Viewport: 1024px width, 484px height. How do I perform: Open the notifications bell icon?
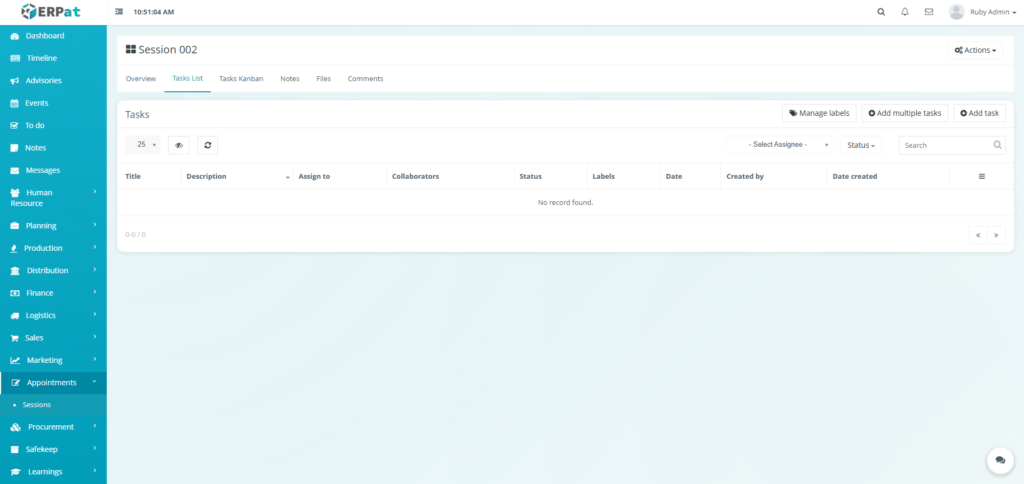[904, 12]
